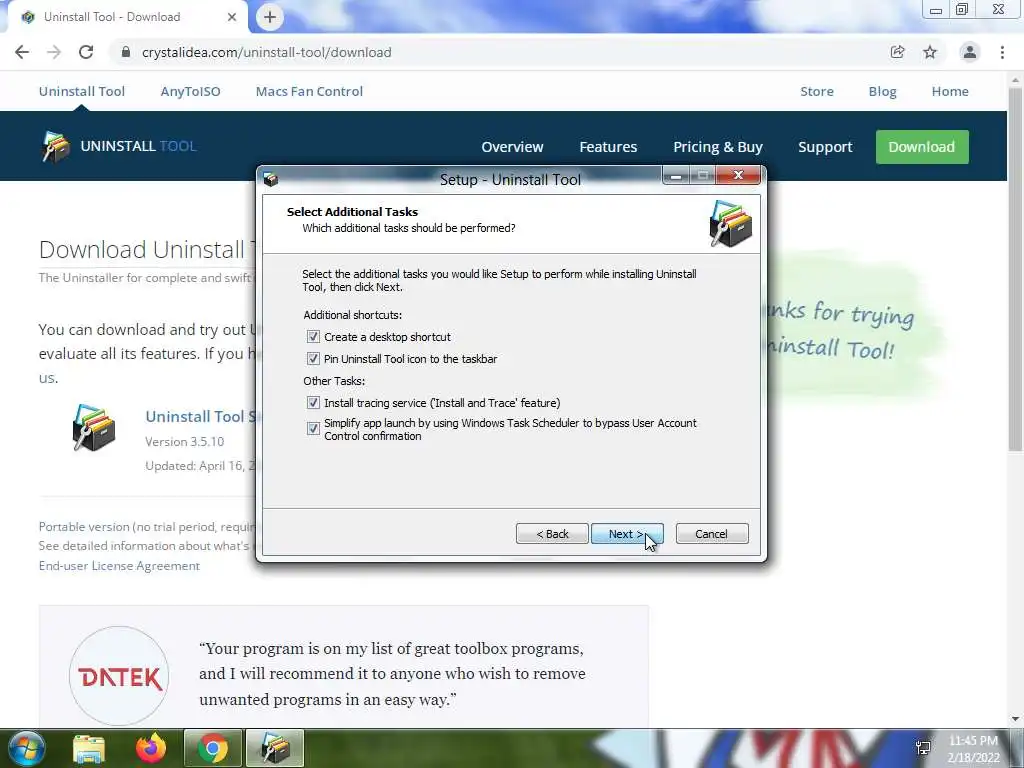Screen dimensions: 1024x768
Task: Minimize the Setup dialog window
Action: click(676, 176)
